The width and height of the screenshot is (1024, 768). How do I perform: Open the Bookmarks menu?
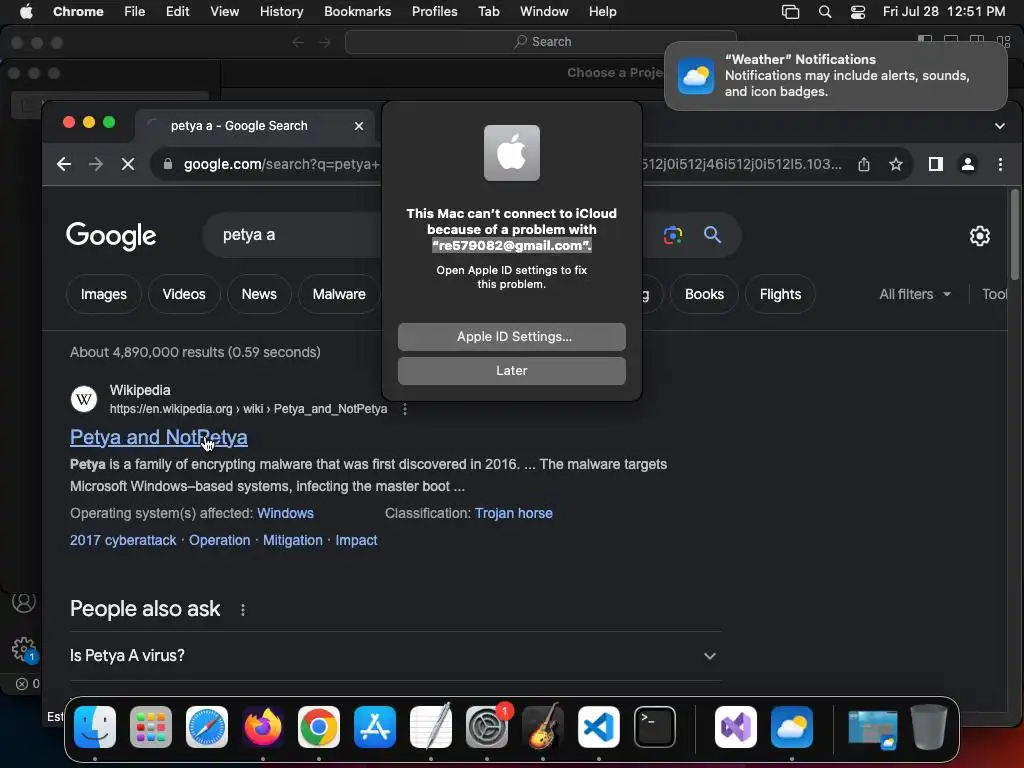[357, 11]
